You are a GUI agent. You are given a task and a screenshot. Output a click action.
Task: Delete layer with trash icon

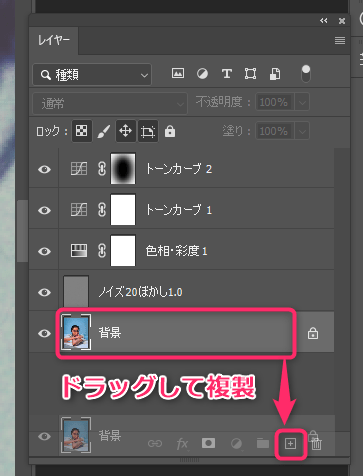point(317,444)
